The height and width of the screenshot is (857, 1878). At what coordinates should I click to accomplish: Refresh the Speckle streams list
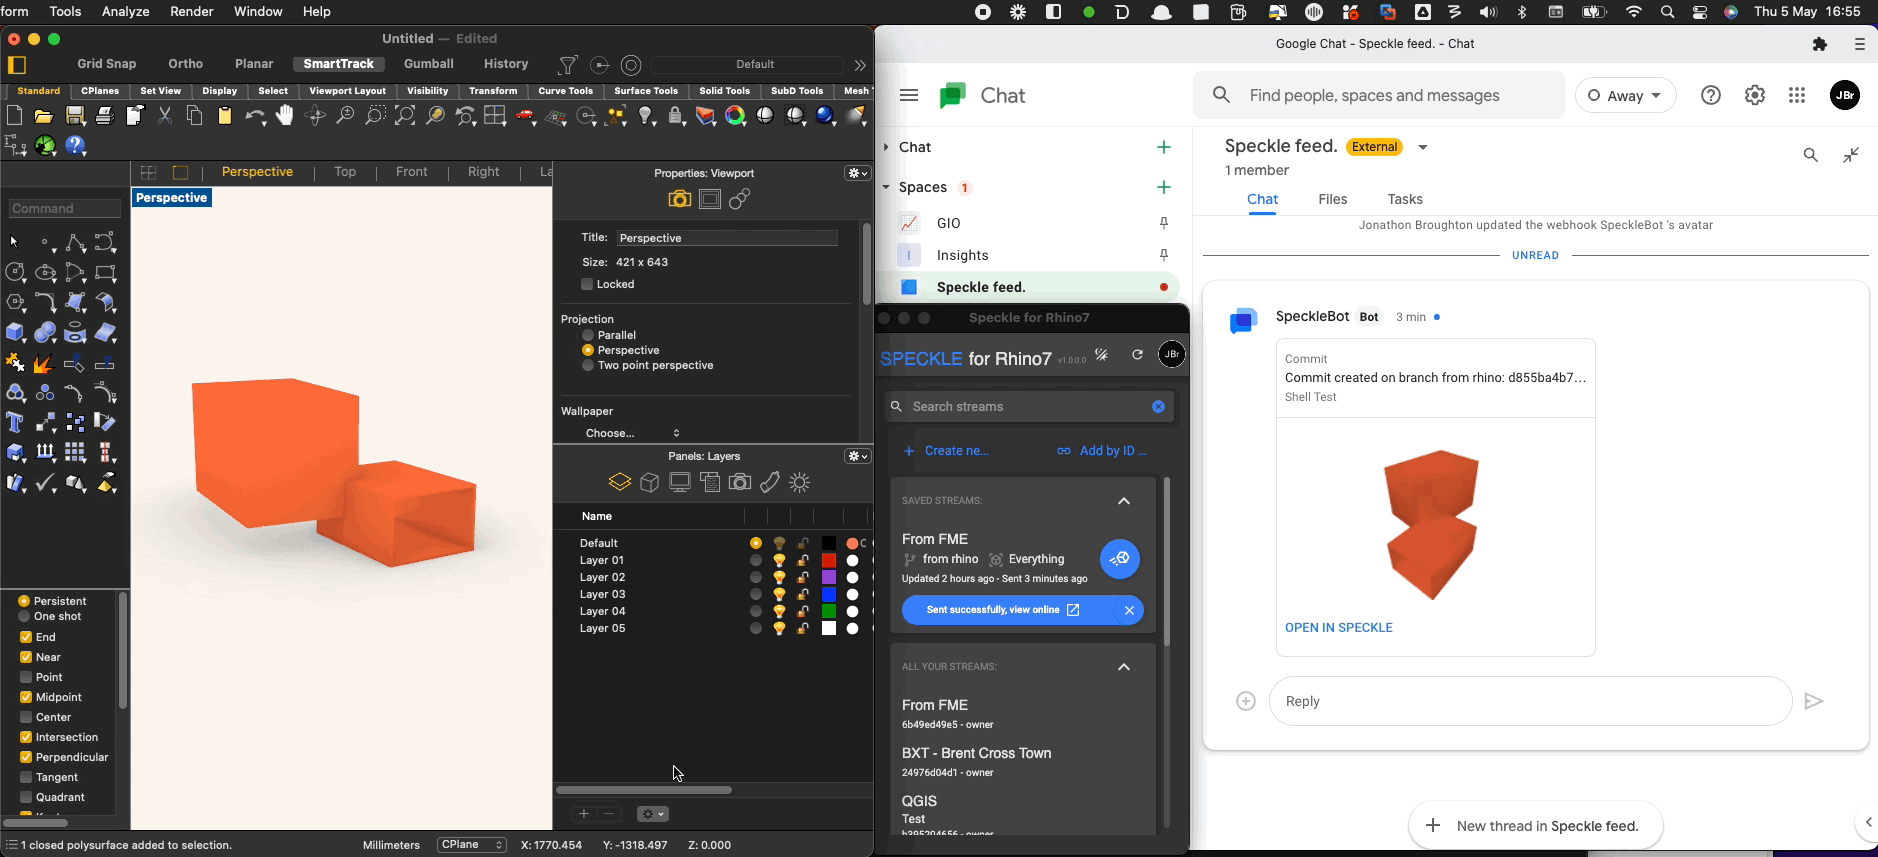(1137, 355)
